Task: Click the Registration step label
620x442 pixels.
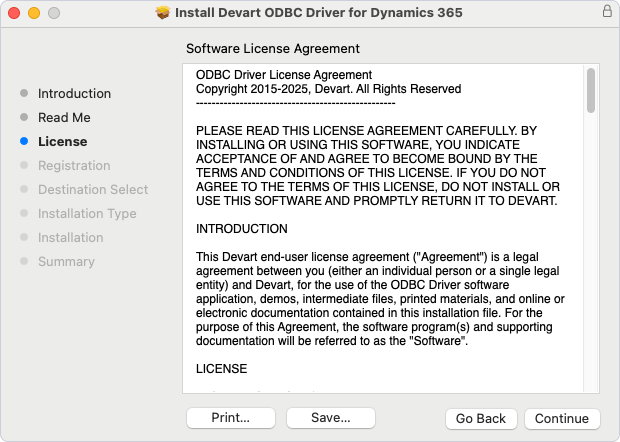Action: [74, 166]
